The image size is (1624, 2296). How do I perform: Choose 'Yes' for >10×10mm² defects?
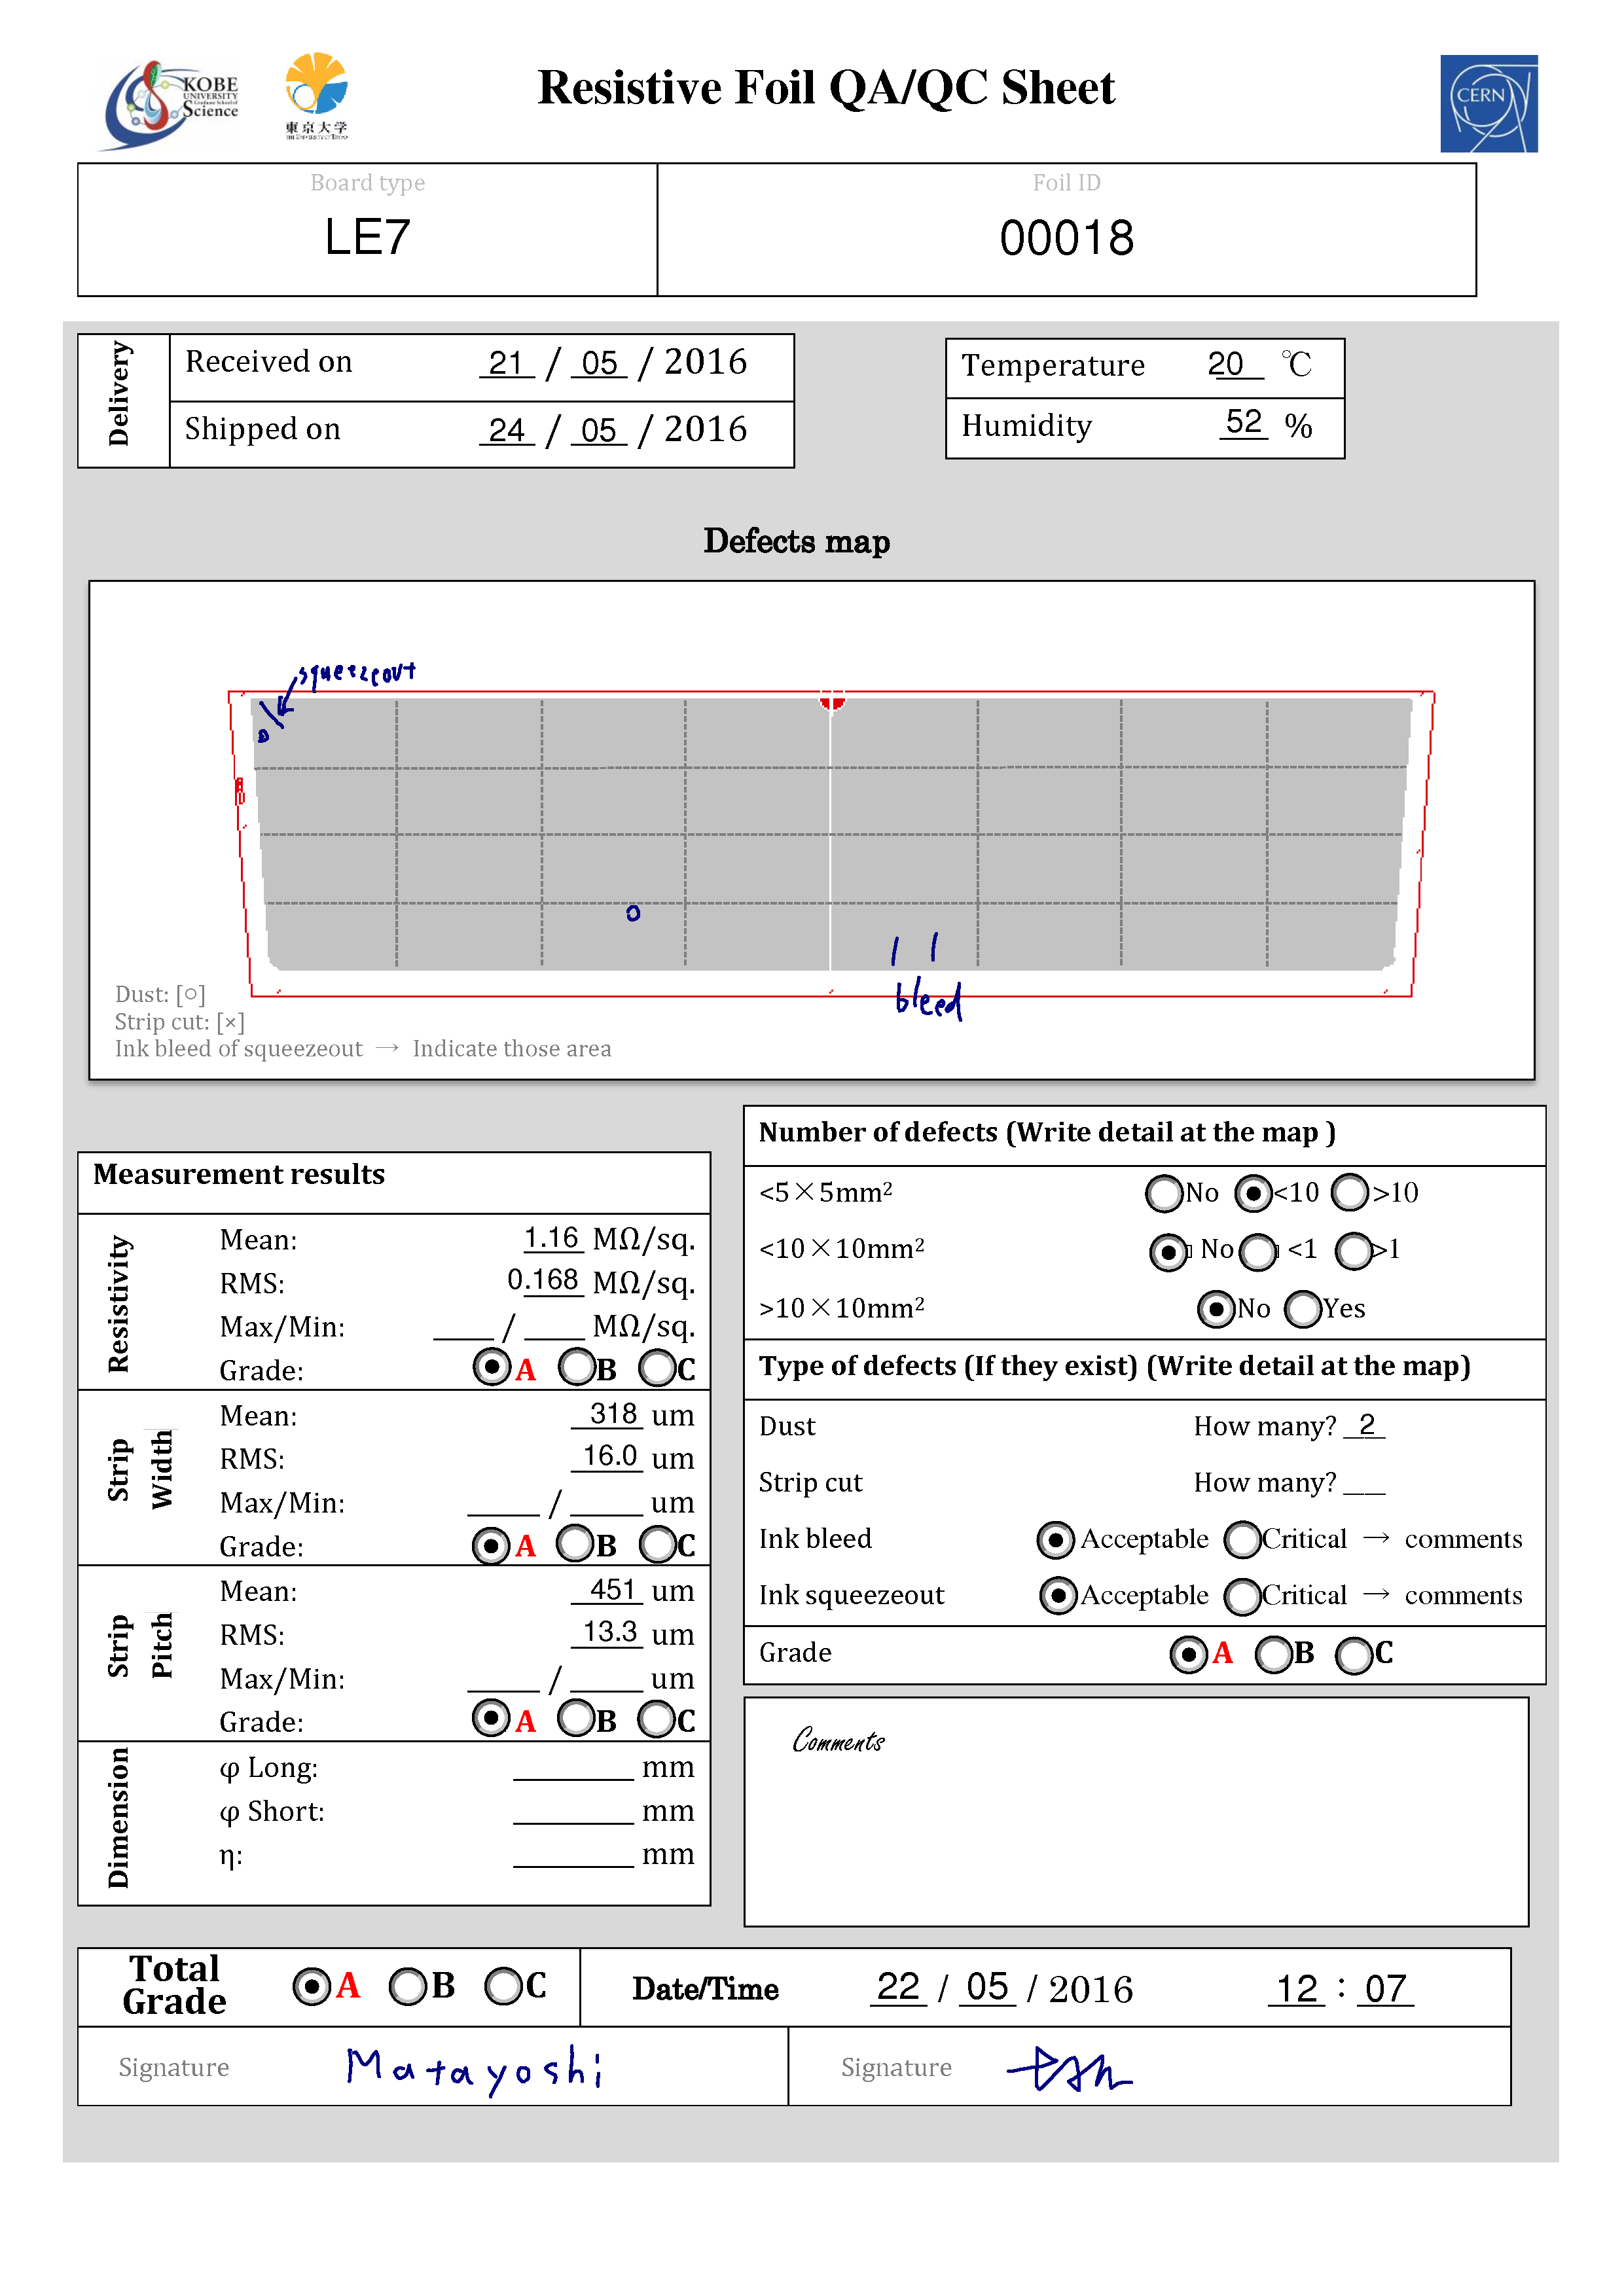click(x=1303, y=1309)
